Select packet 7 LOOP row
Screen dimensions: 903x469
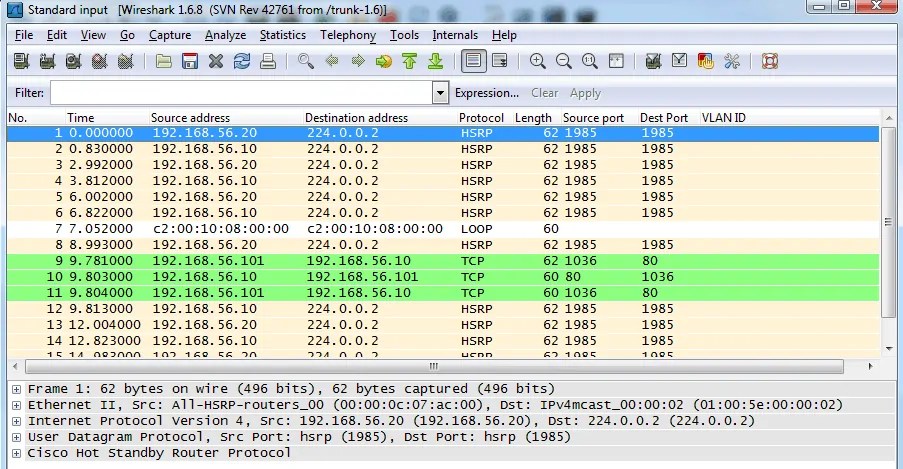443,229
